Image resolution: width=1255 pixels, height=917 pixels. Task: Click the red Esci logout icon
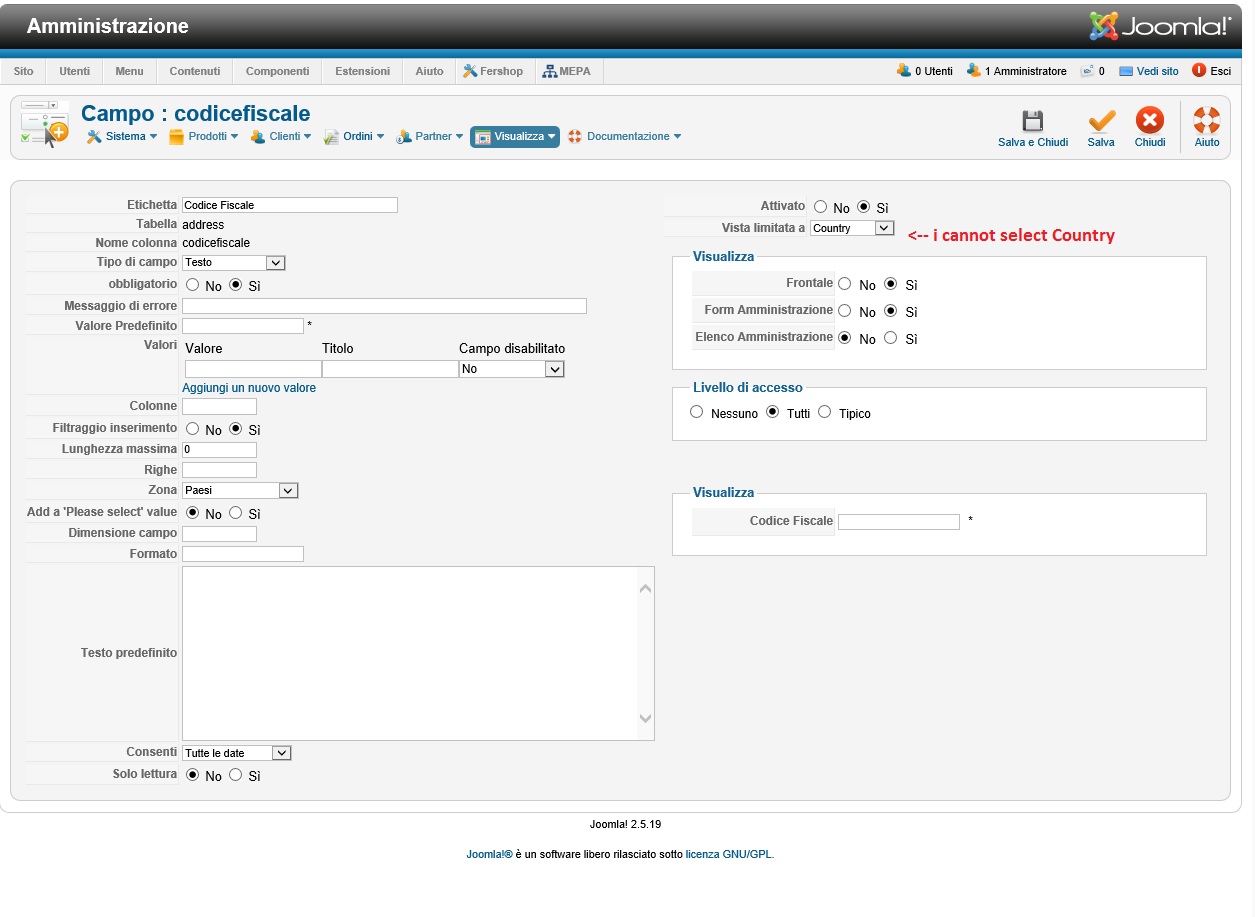[x=1199, y=71]
